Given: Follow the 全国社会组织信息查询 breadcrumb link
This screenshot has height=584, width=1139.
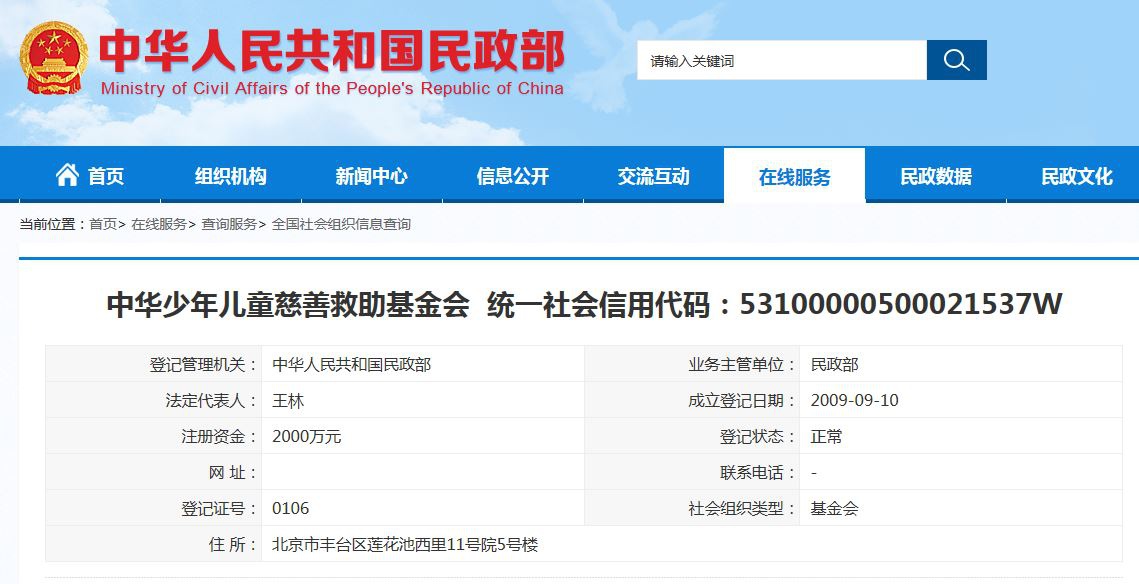Looking at the screenshot, I should click(341, 224).
